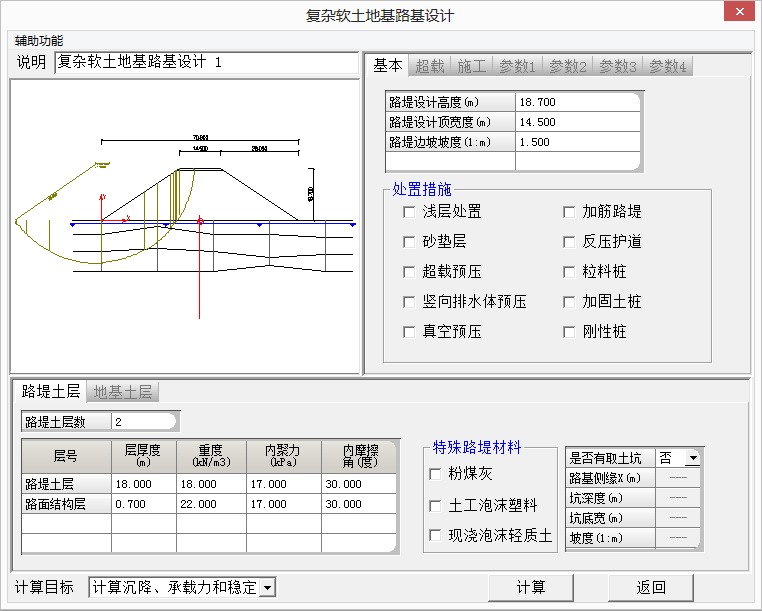Check the 粉煤灰 special material

click(x=435, y=474)
